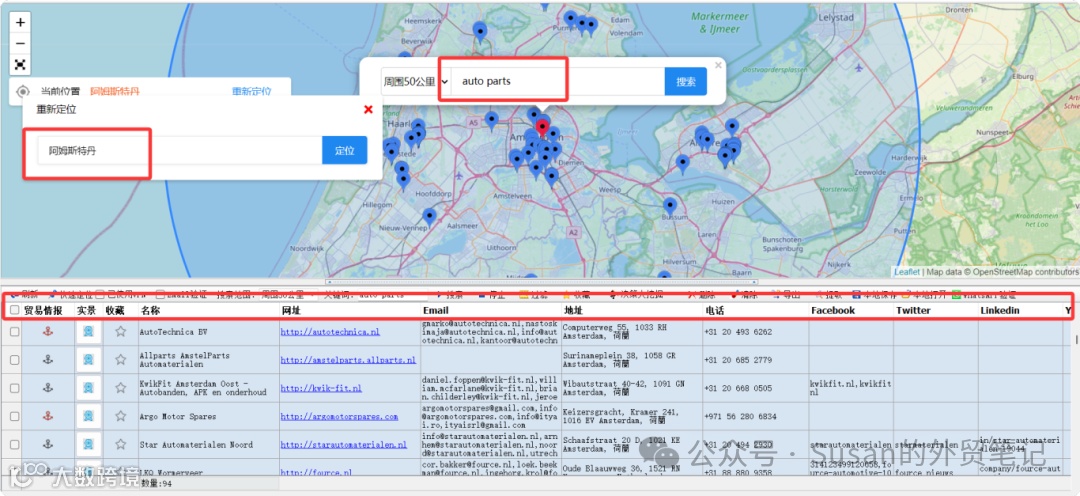Viewport: 1080px width, 496px height.
Task: Open trade intelligence anchor for AutoTechnica BV
Action: (x=48, y=331)
